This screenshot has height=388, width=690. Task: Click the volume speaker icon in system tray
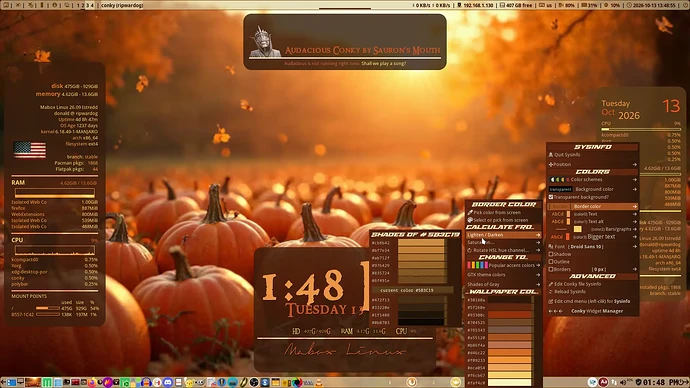[x=623, y=383]
